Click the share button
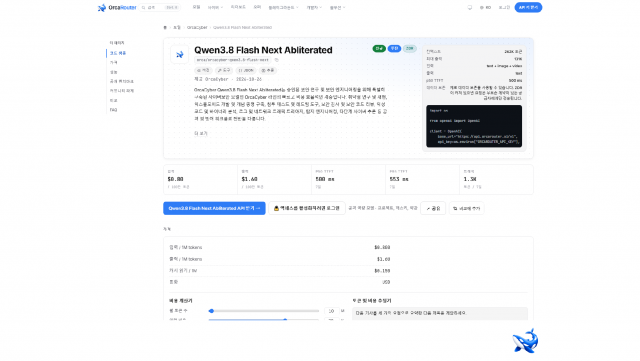640x361 pixels. point(433,208)
